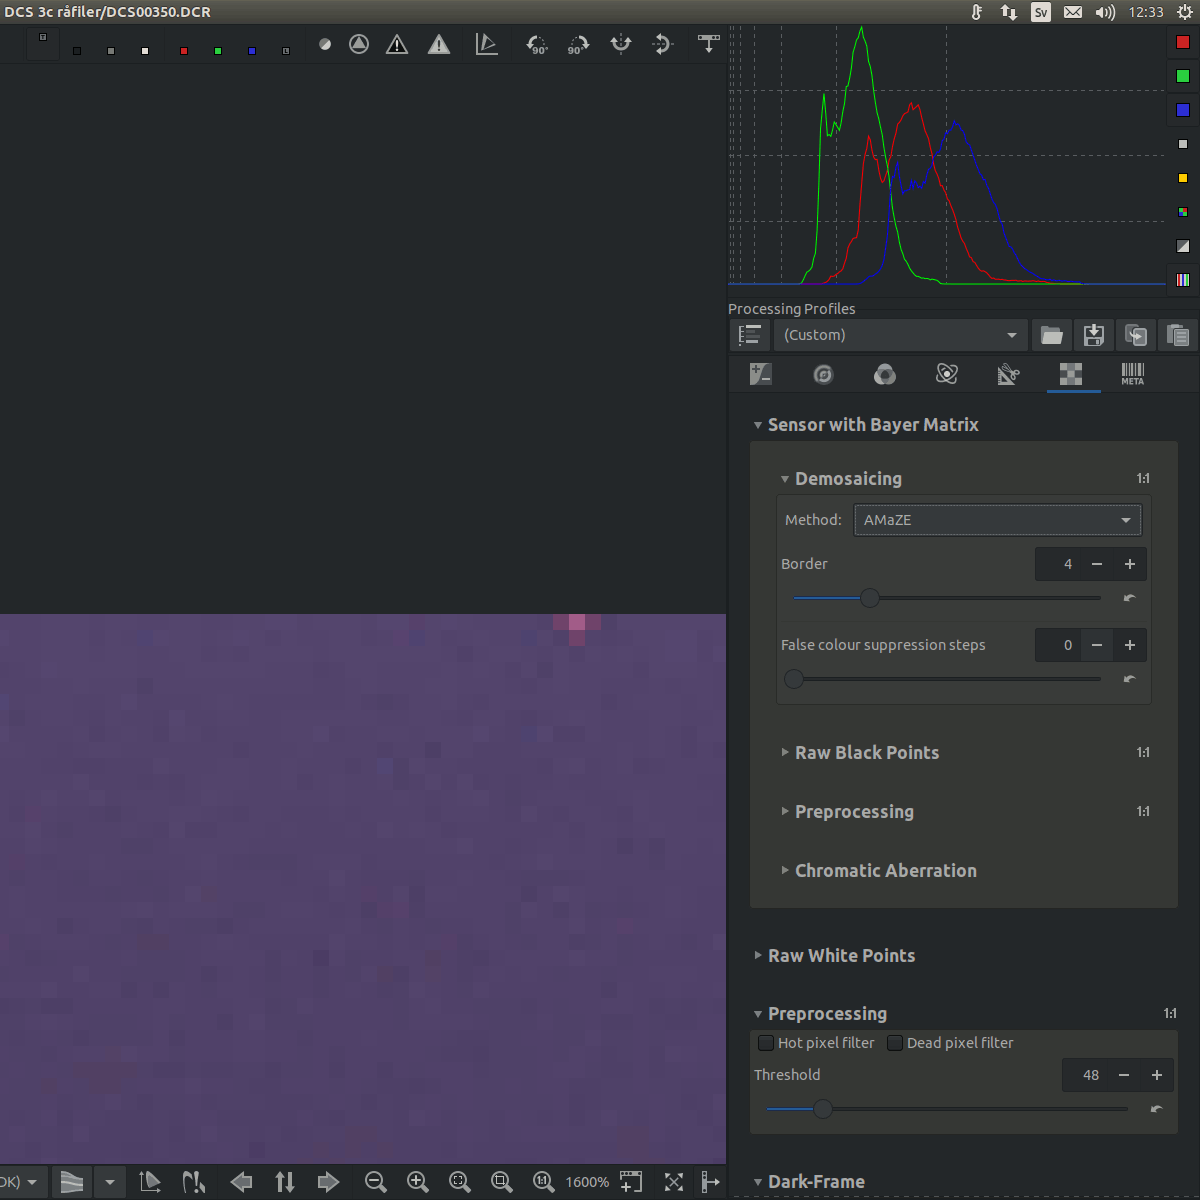Enable the clipped shadow indicator
This screenshot has height=1200, width=1200.
(x=397, y=44)
